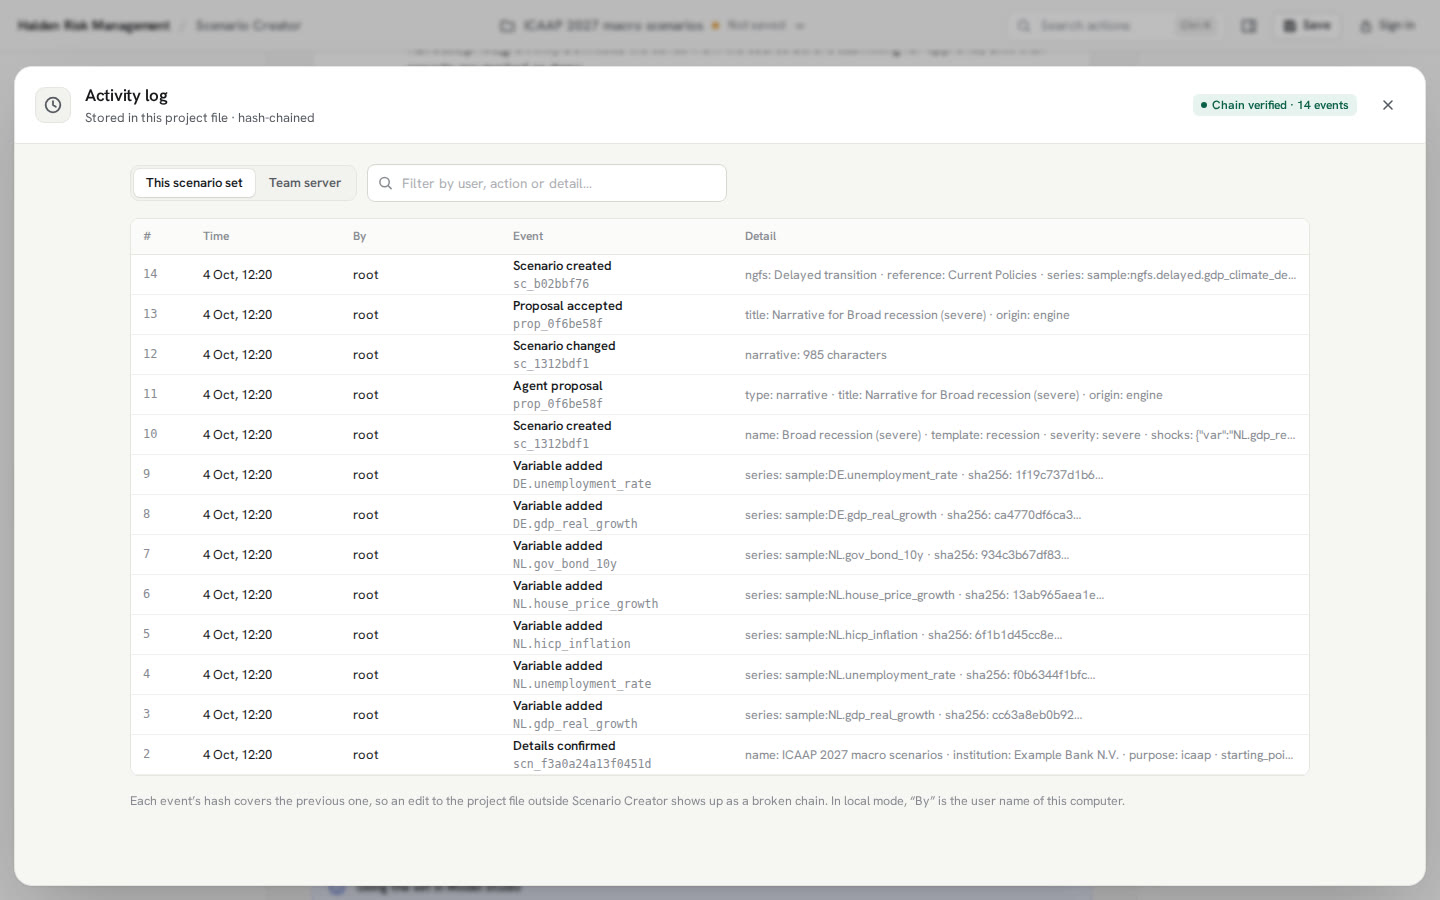1440x900 pixels.
Task: Click the ngfs: Delayed transition detail text
Action: [1020, 275]
